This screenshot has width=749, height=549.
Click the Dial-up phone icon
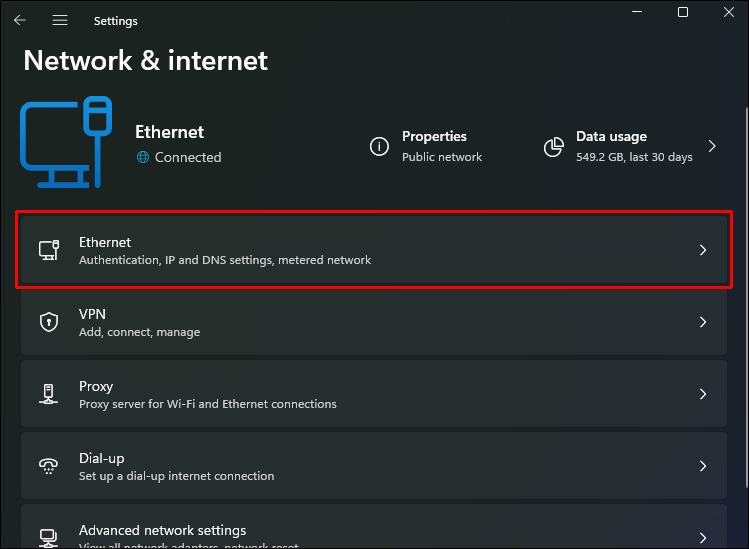pos(48,466)
